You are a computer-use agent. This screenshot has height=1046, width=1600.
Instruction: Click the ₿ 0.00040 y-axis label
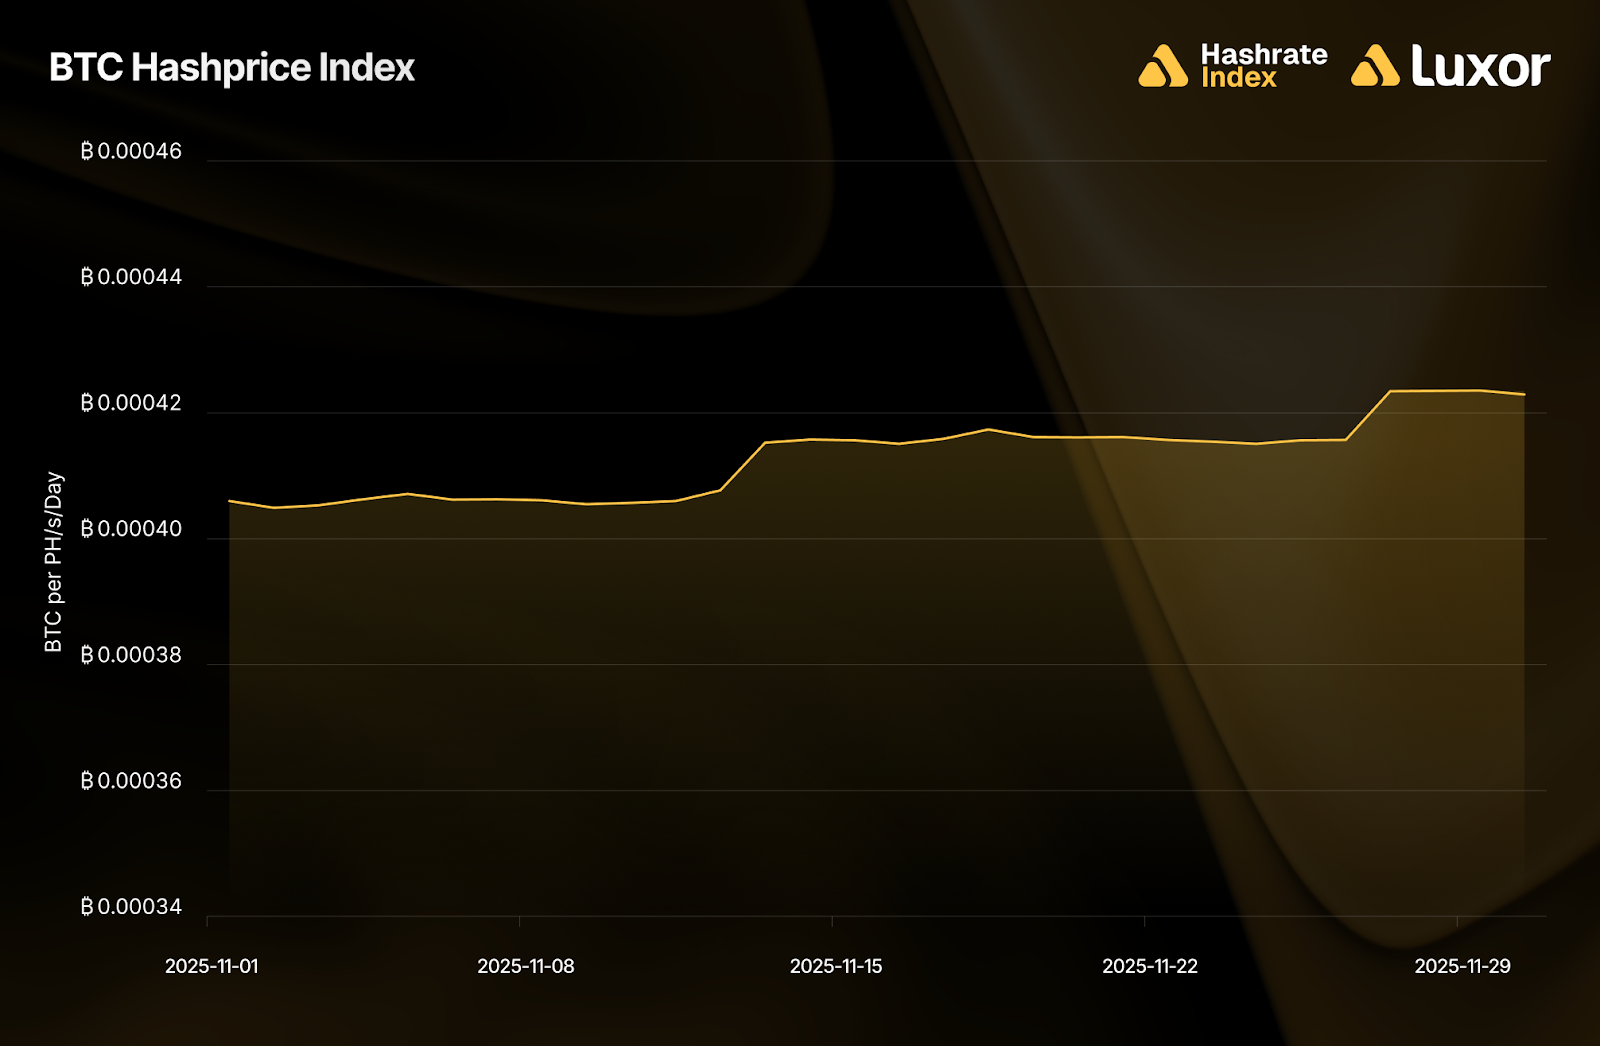pos(131,529)
